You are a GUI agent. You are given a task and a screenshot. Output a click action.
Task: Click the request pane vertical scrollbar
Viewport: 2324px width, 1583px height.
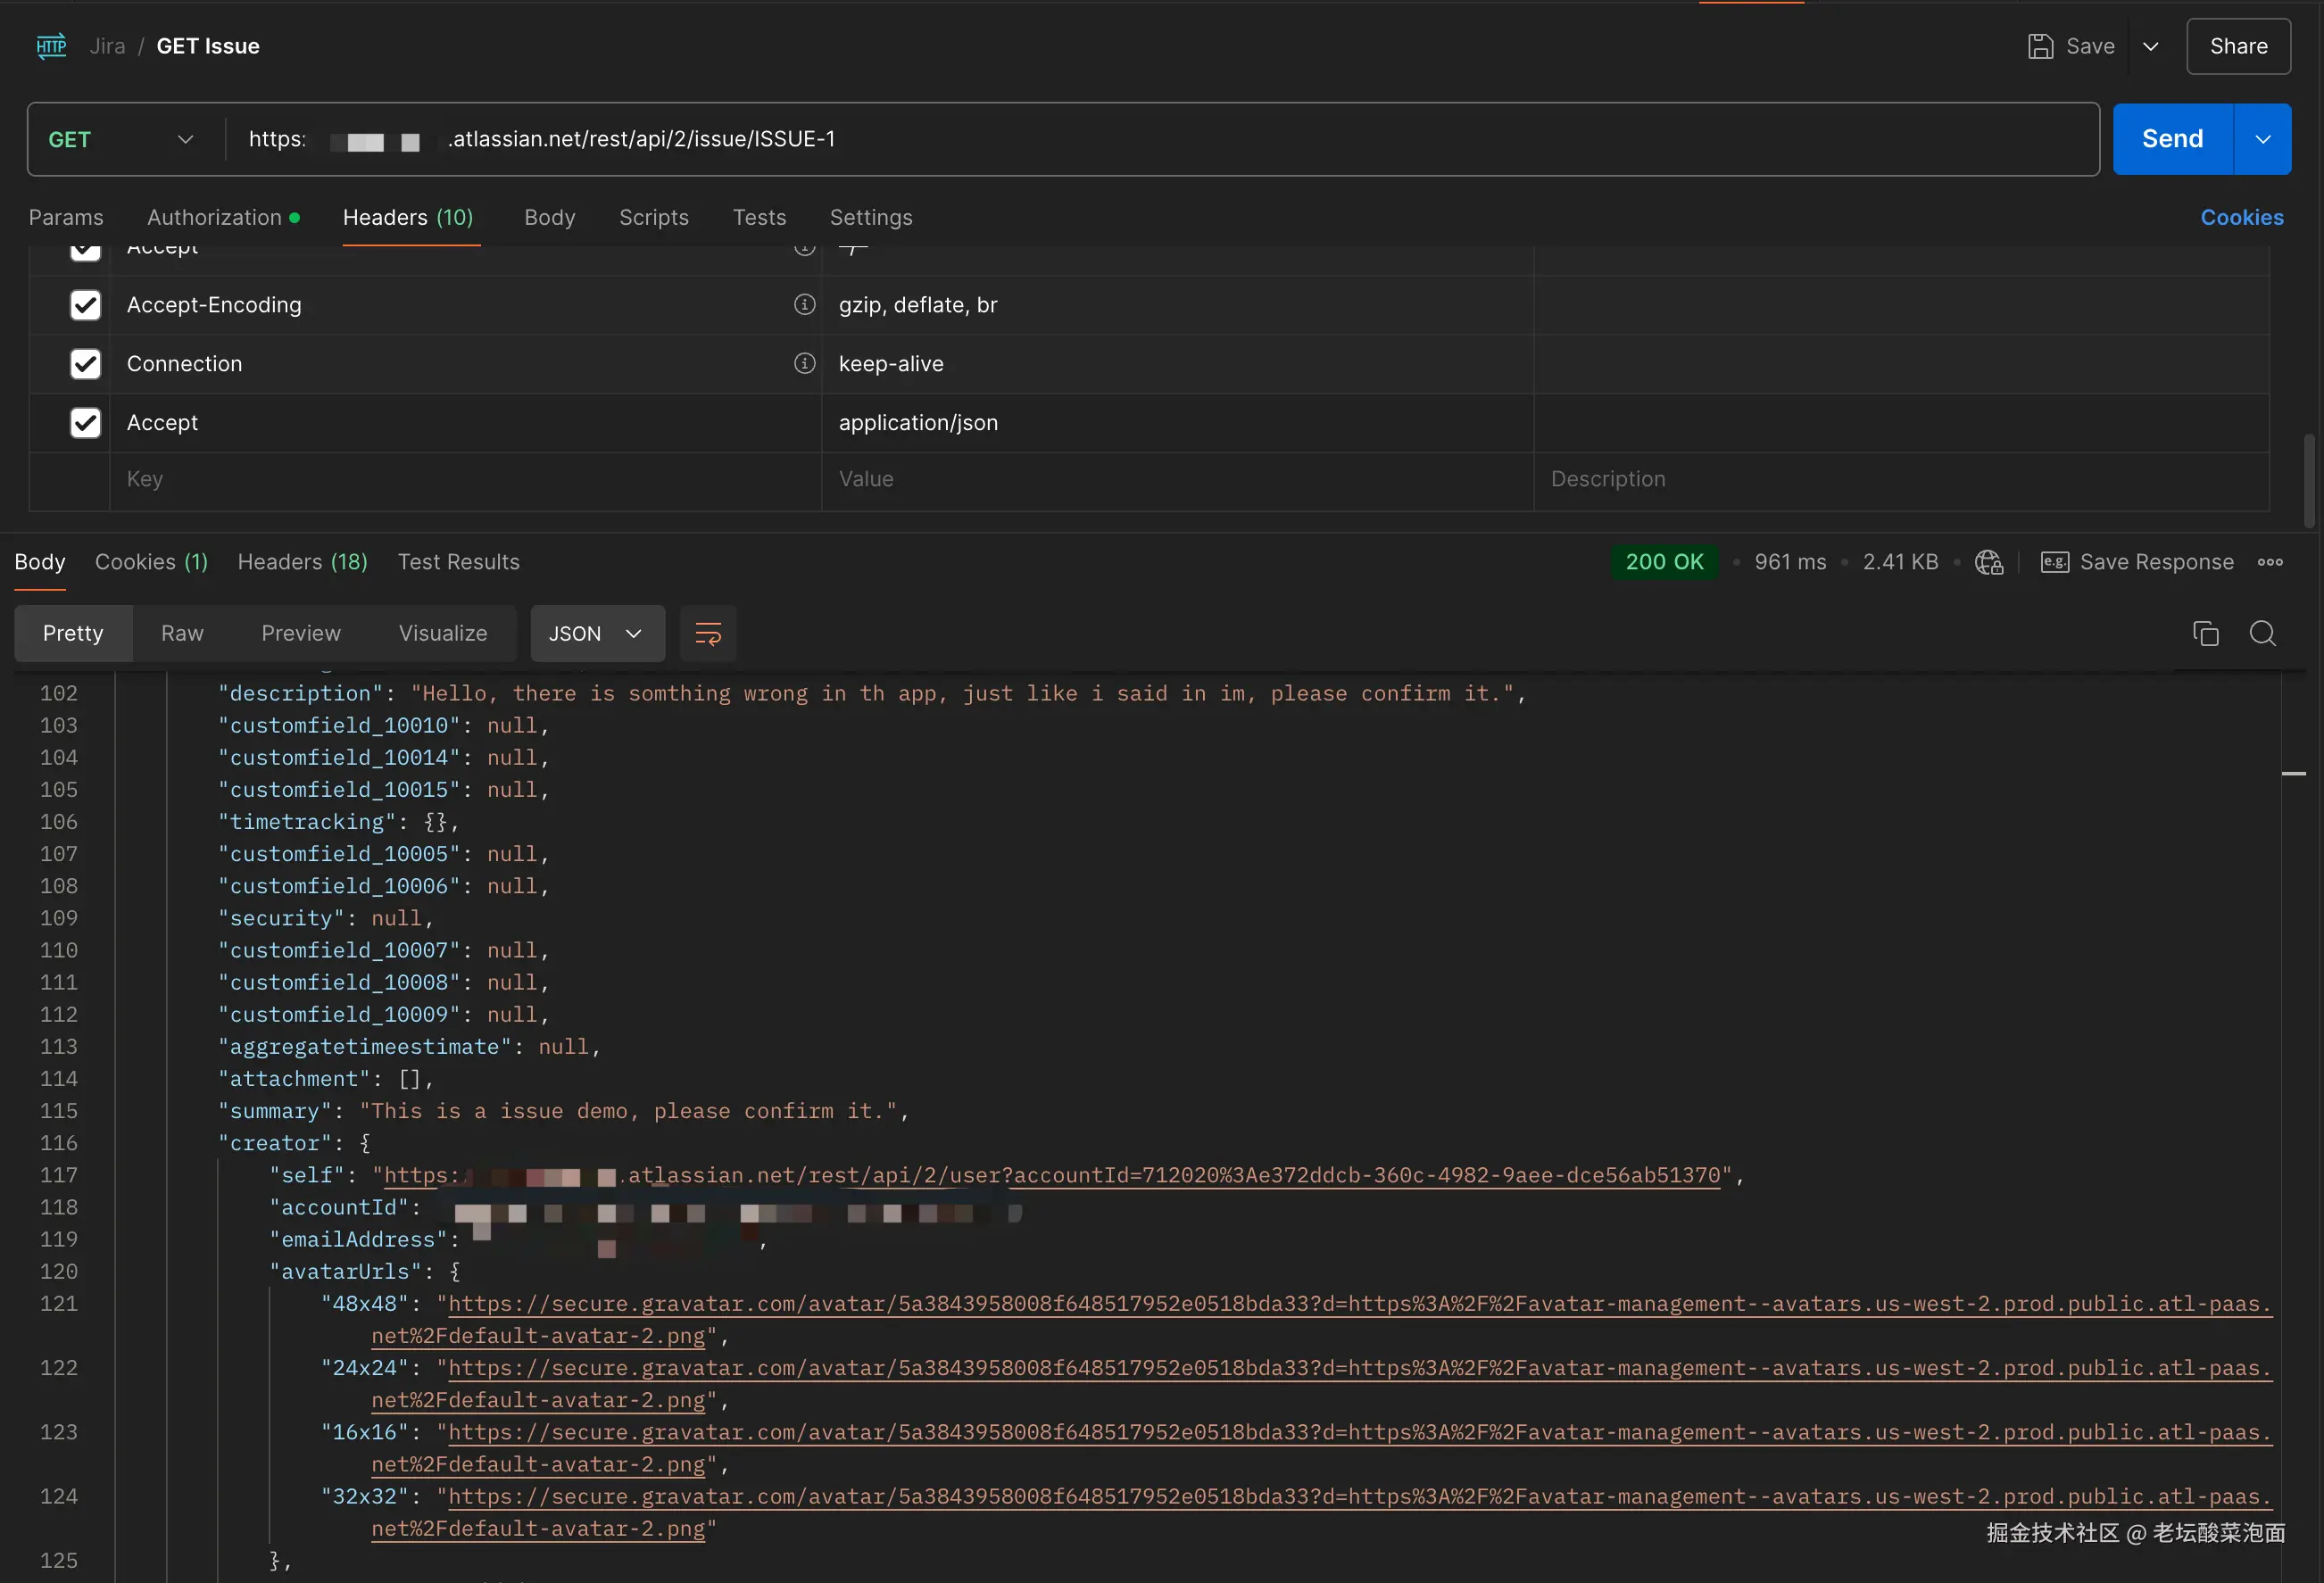pos(2308,480)
